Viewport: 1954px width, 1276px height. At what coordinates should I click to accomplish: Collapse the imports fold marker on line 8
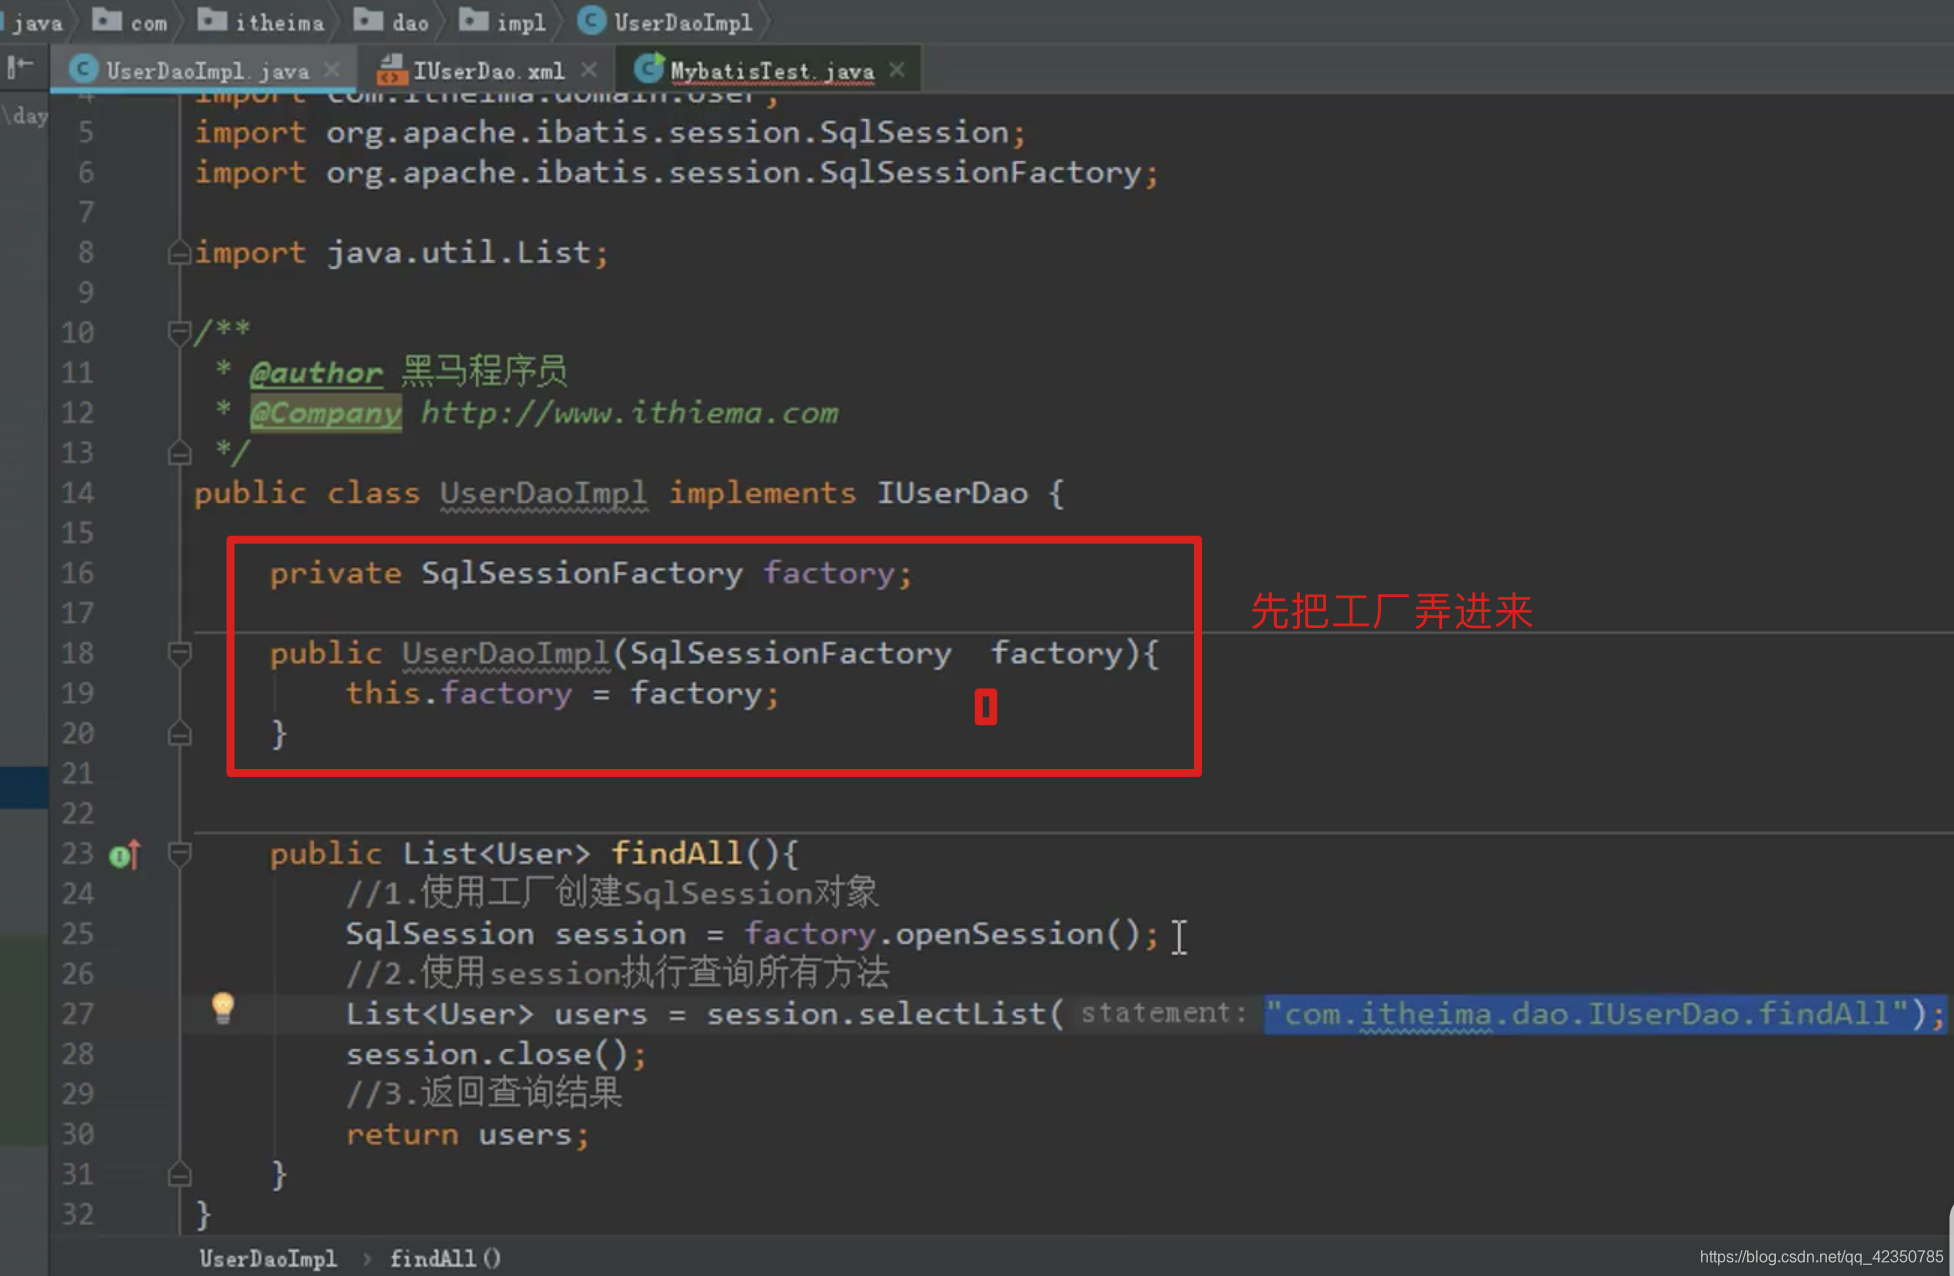point(180,253)
